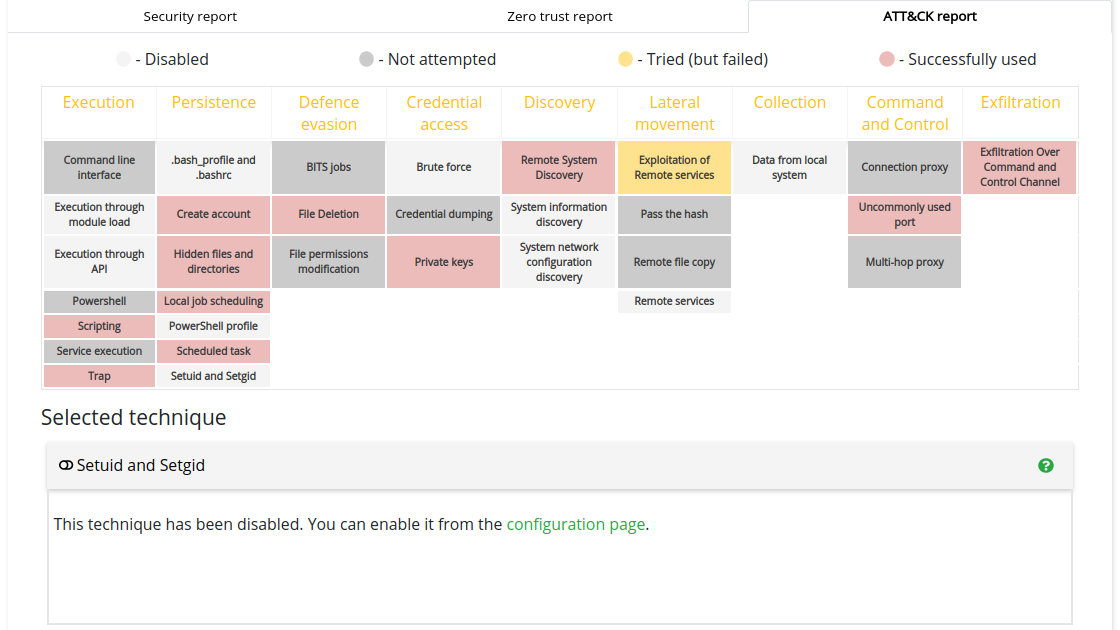The image size is (1120, 630).
Task: Click the red Successfully used legend circle
Action: [x=886, y=60]
